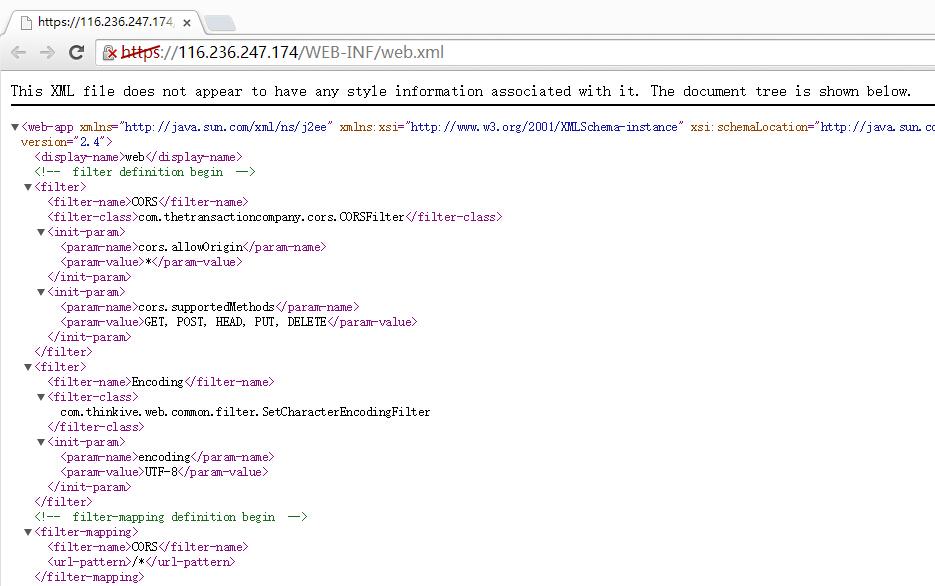Select the https://116.236.247.174 tab
The height and width of the screenshot is (586, 935).
[103, 22]
